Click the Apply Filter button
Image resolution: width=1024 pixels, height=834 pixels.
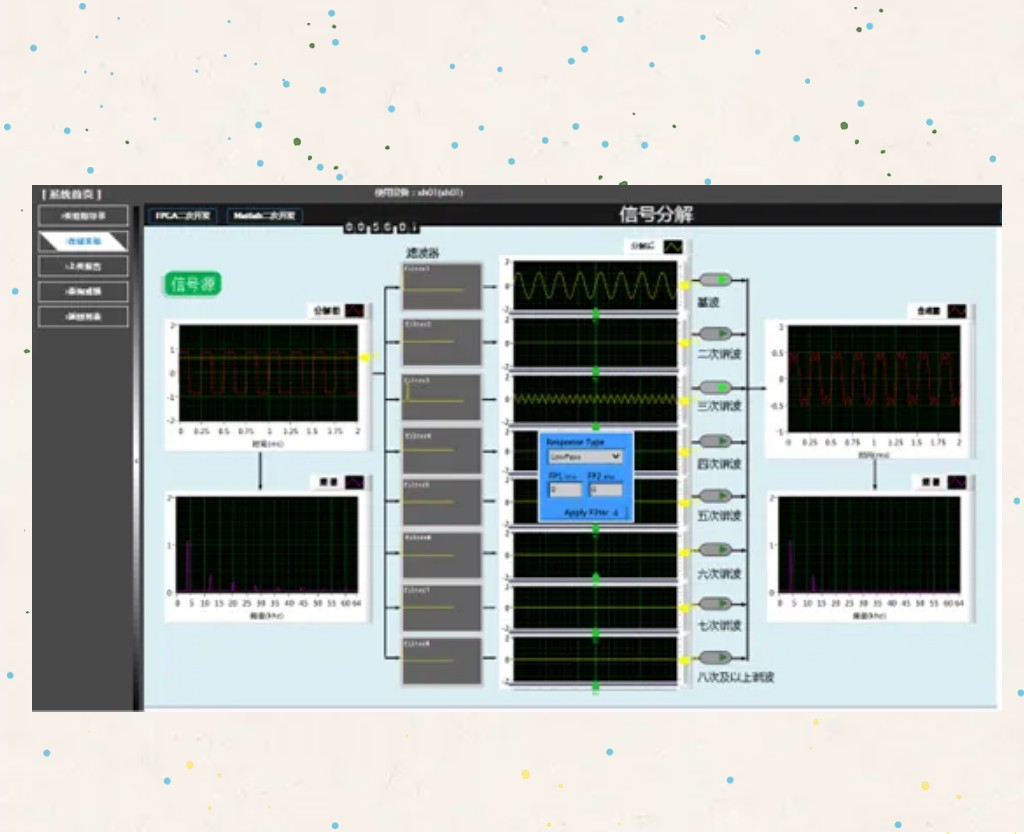tap(590, 513)
